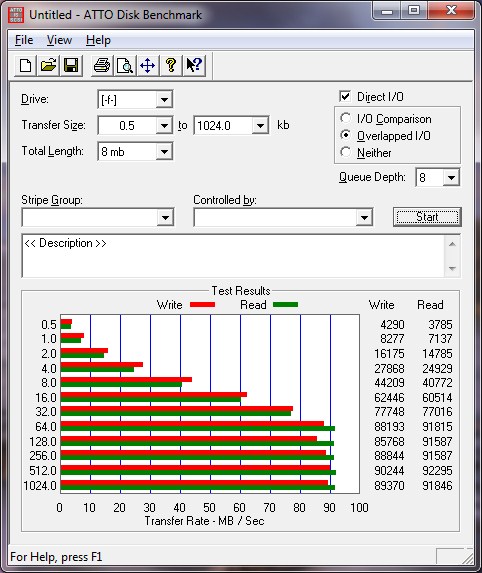This screenshot has width=482, height=573.
Task: Click the Description scrollbar down arrow
Action: coord(452,268)
